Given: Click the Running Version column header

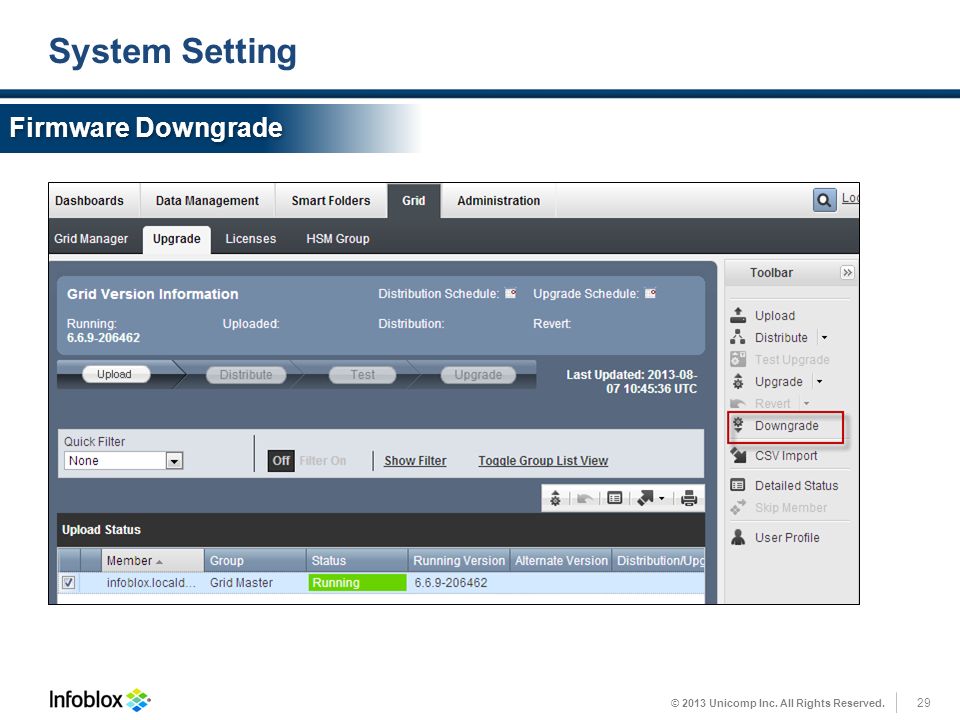Looking at the screenshot, I should [459, 560].
